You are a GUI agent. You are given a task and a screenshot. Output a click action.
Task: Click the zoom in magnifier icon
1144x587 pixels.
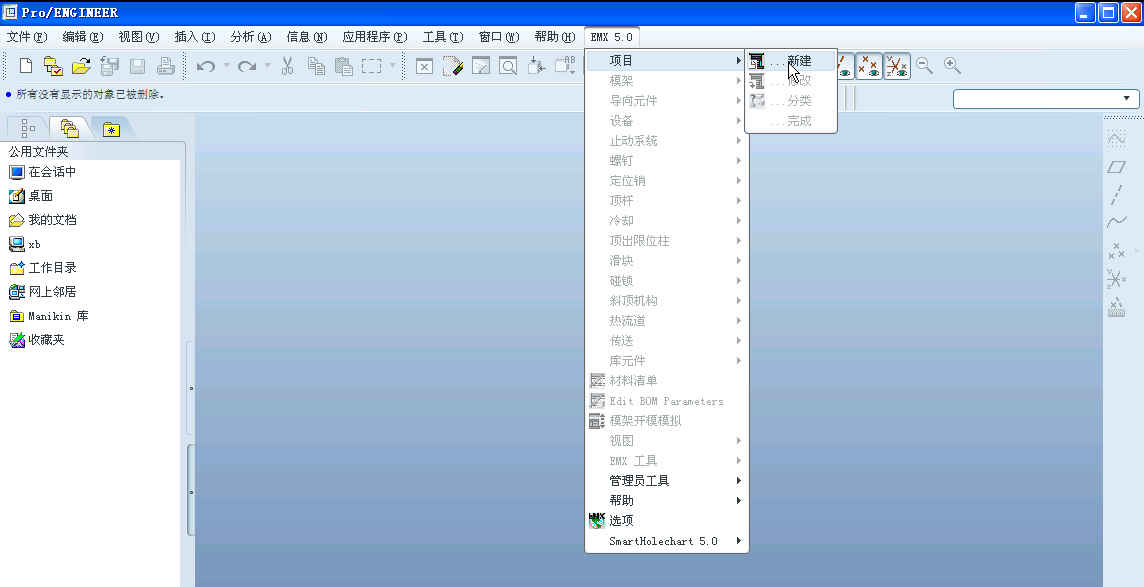tap(952, 66)
